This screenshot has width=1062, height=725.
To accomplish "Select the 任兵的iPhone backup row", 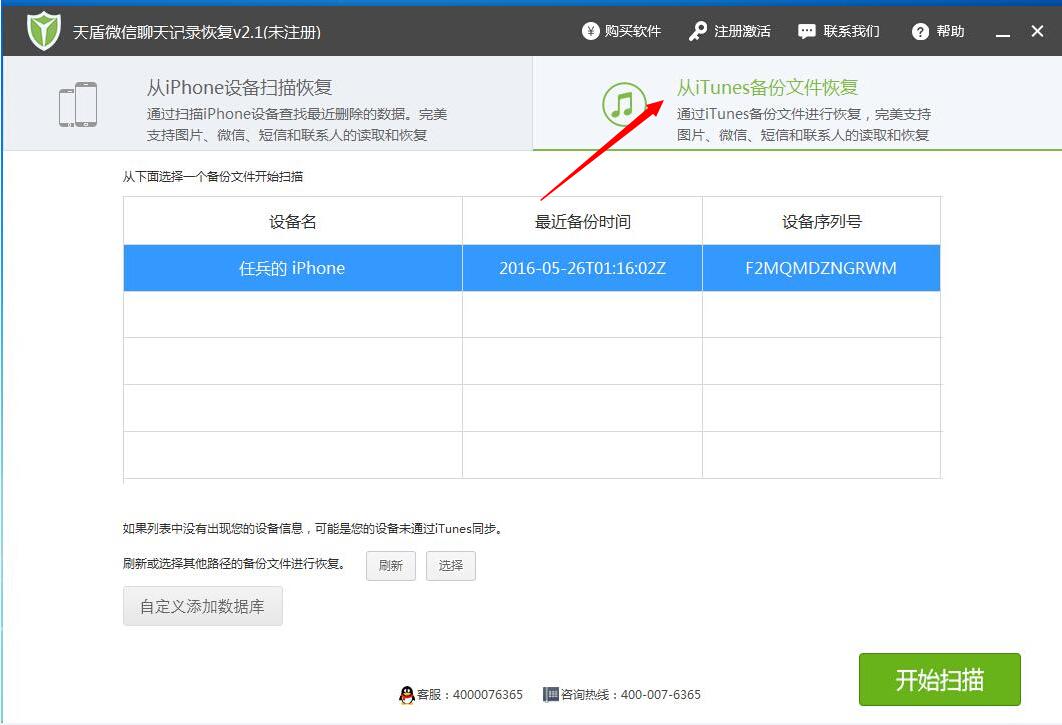I will 291,268.
